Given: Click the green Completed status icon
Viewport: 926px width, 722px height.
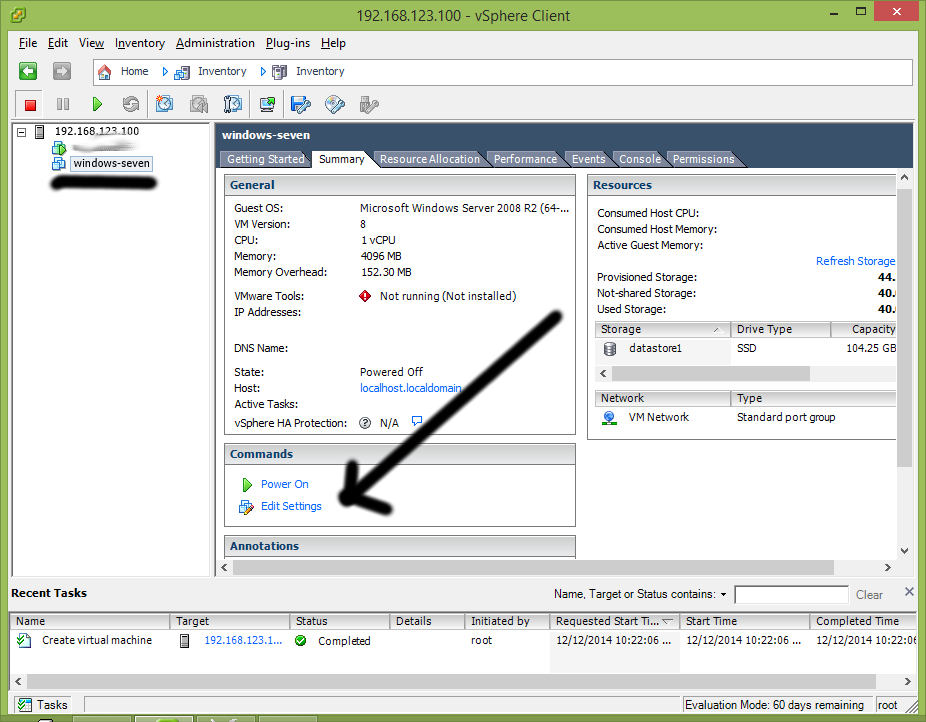Looking at the screenshot, I should pyautogui.click(x=301, y=641).
